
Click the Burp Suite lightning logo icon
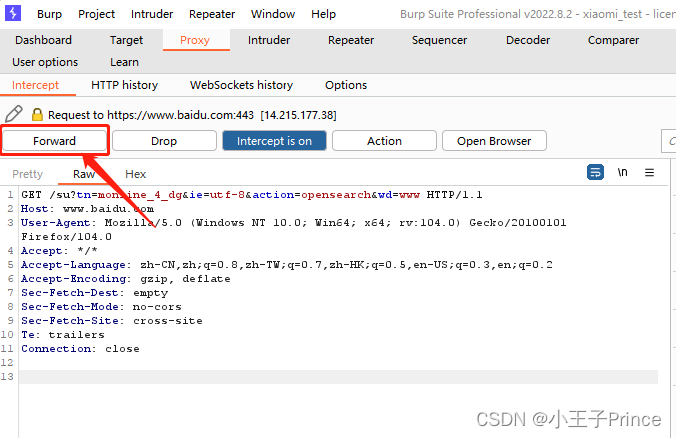(13, 13)
